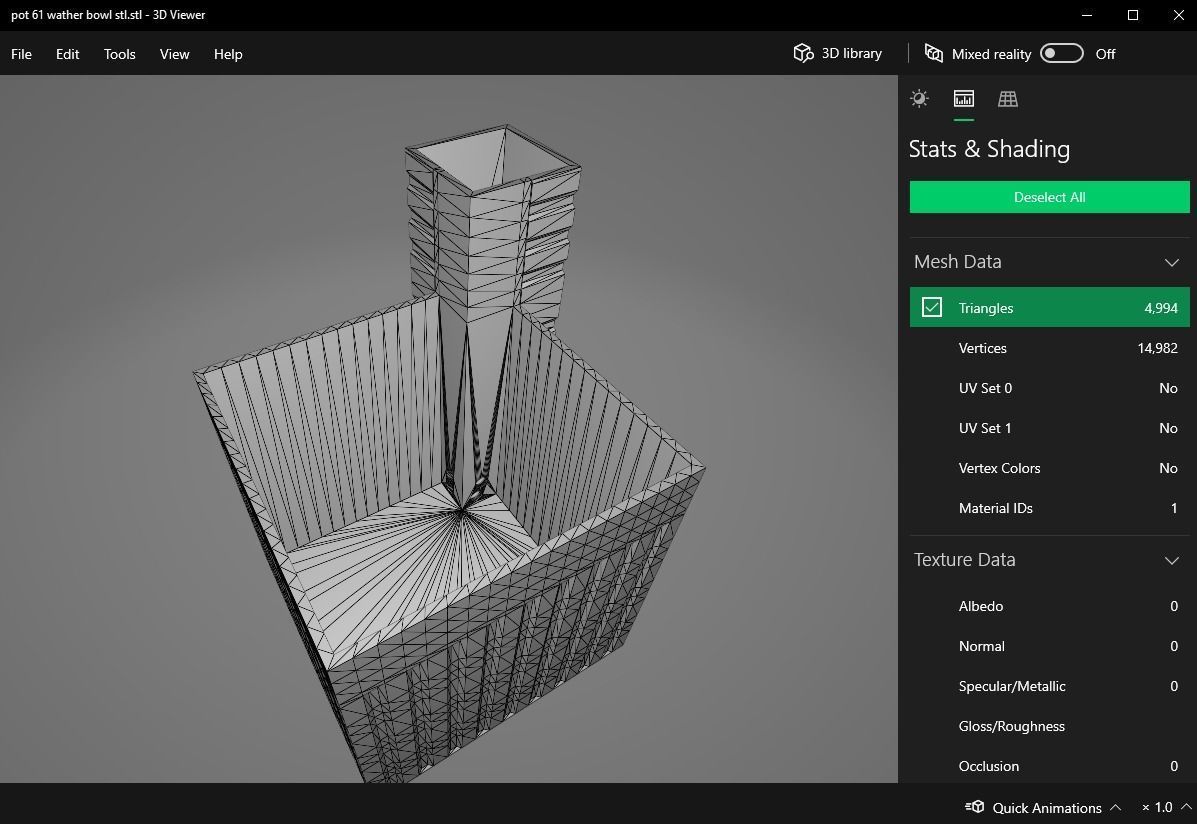This screenshot has height=824, width=1197.
Task: Select the Occlusion row
Action: (1050, 765)
